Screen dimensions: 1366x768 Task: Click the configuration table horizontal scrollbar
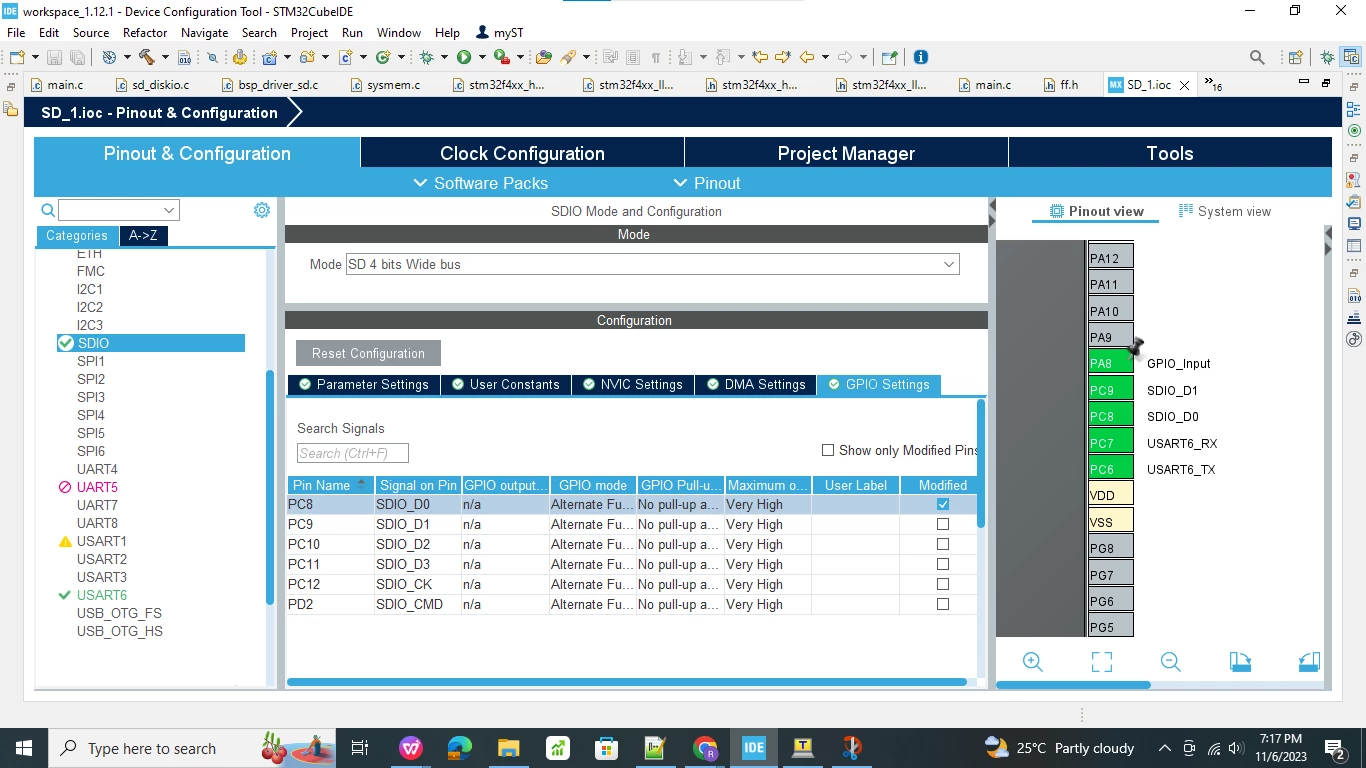tap(626, 682)
